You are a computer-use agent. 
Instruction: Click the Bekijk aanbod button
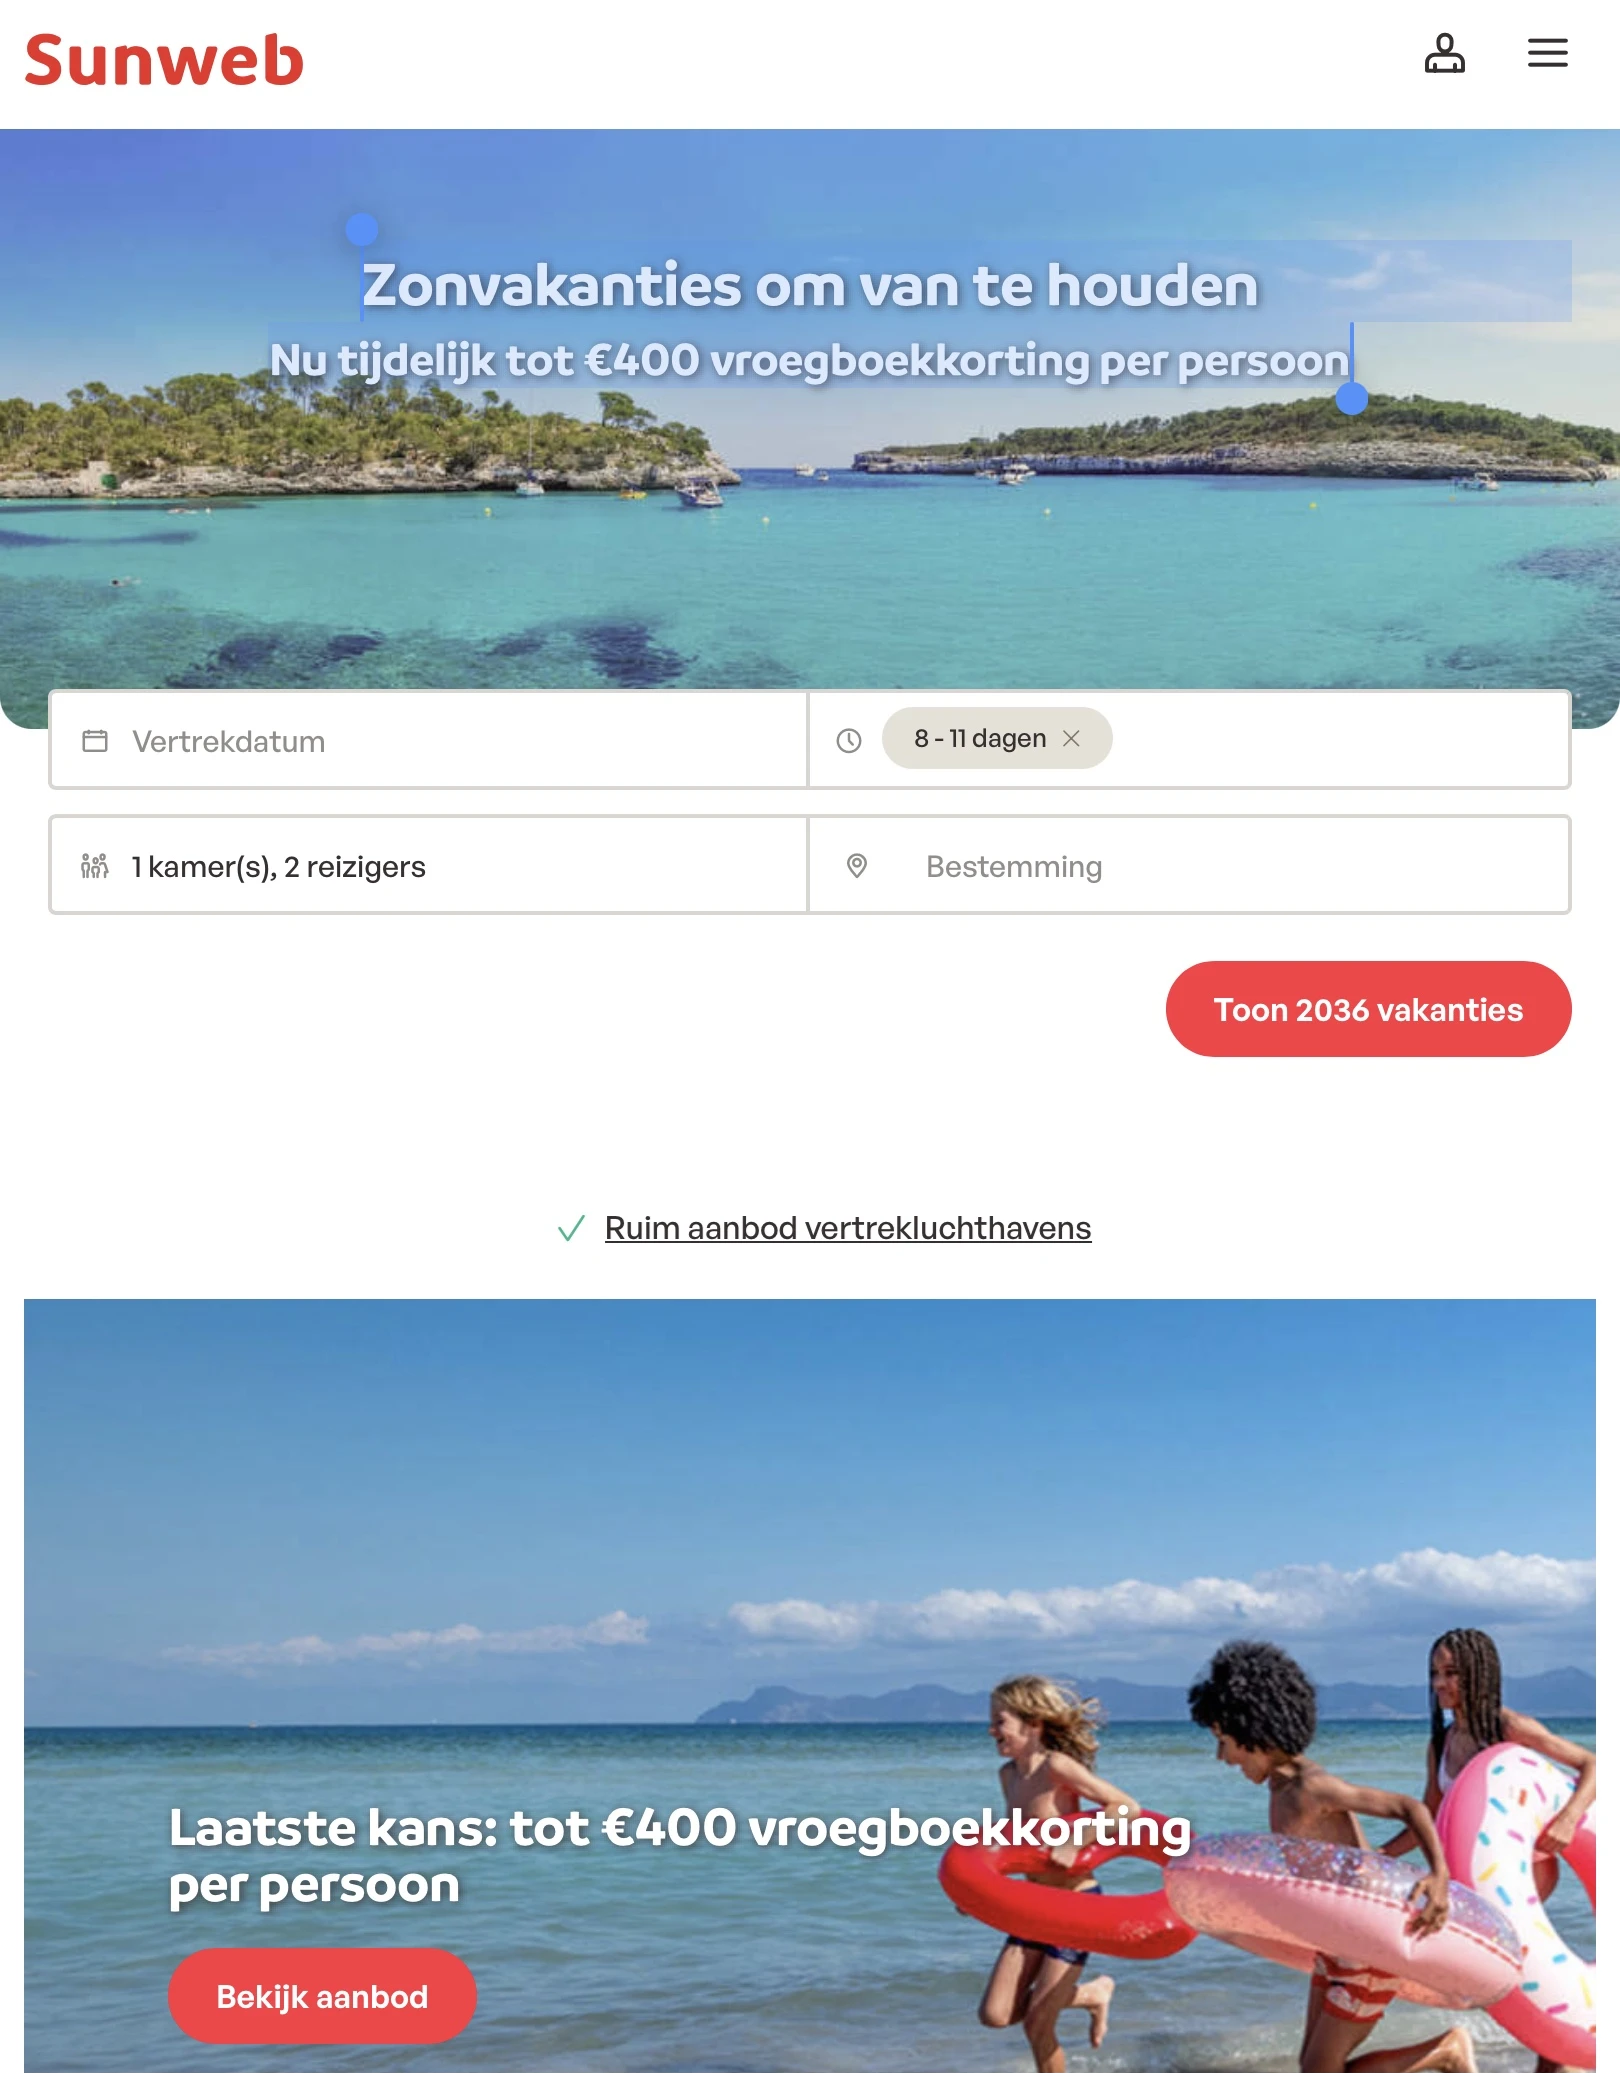(x=322, y=1996)
